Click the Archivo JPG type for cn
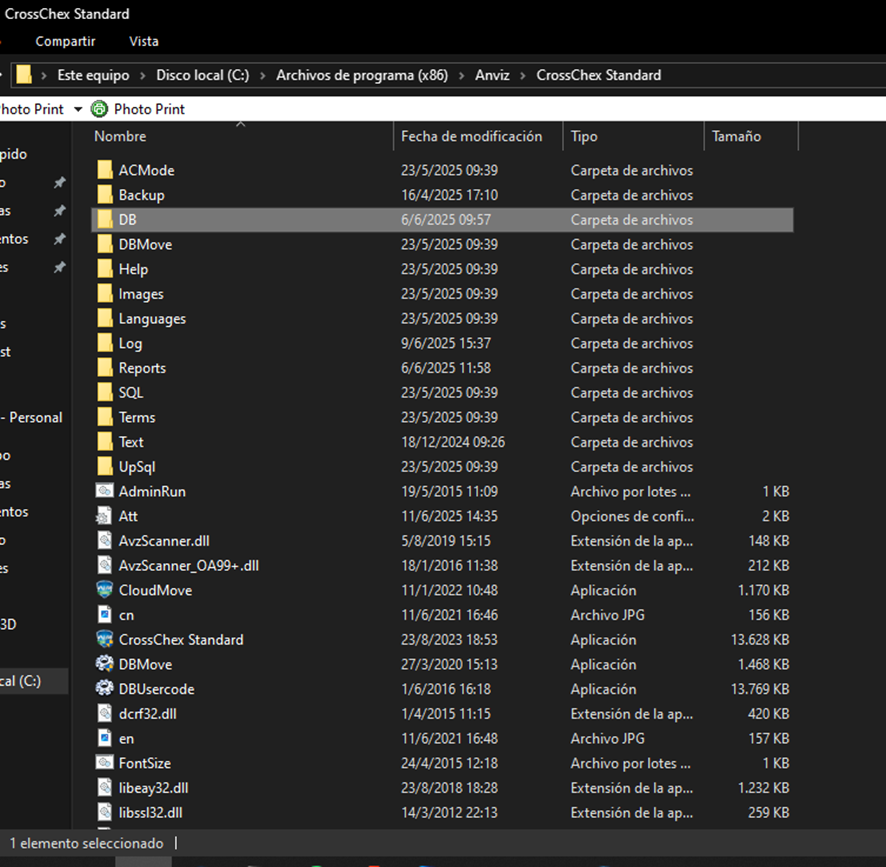The height and width of the screenshot is (867, 886). tap(607, 614)
